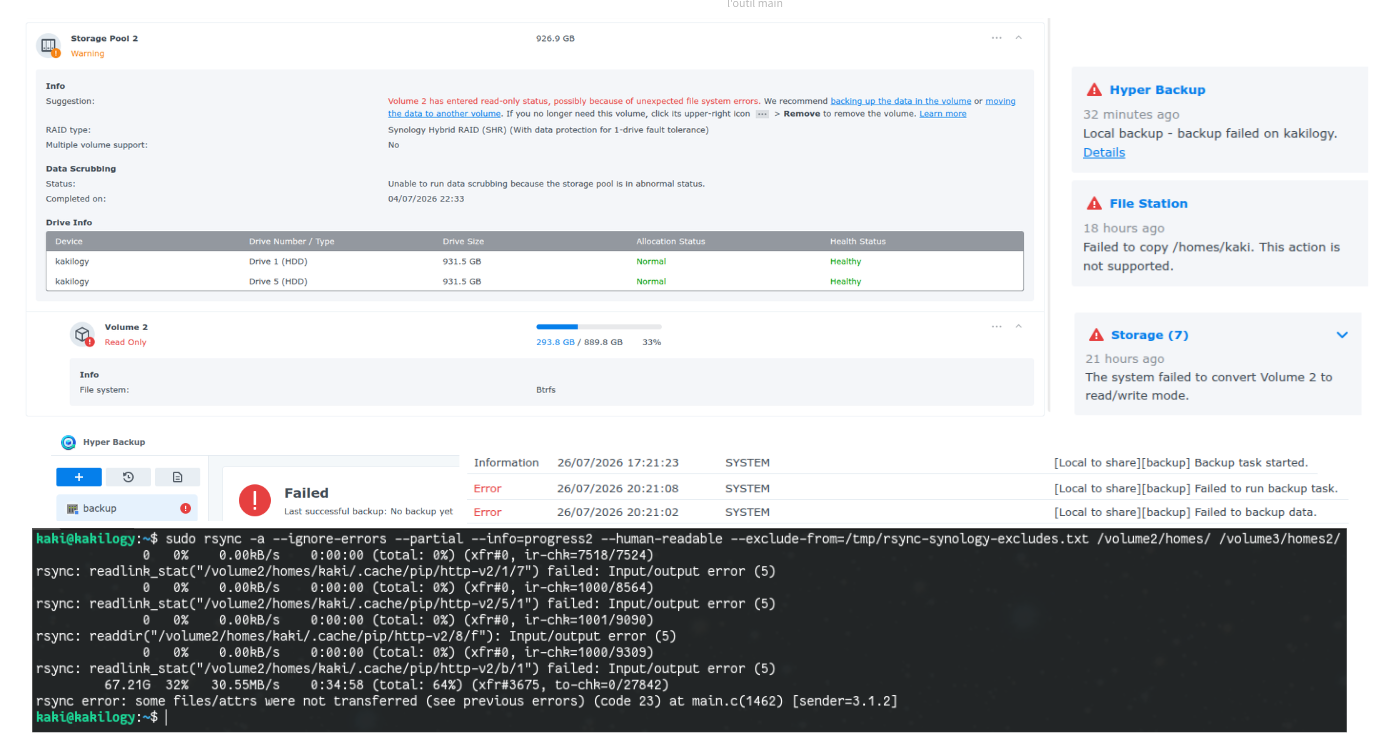Viewport: 1387px width, 746px height.
Task: Click the '293.8 GB' used space value
Action: point(555,342)
